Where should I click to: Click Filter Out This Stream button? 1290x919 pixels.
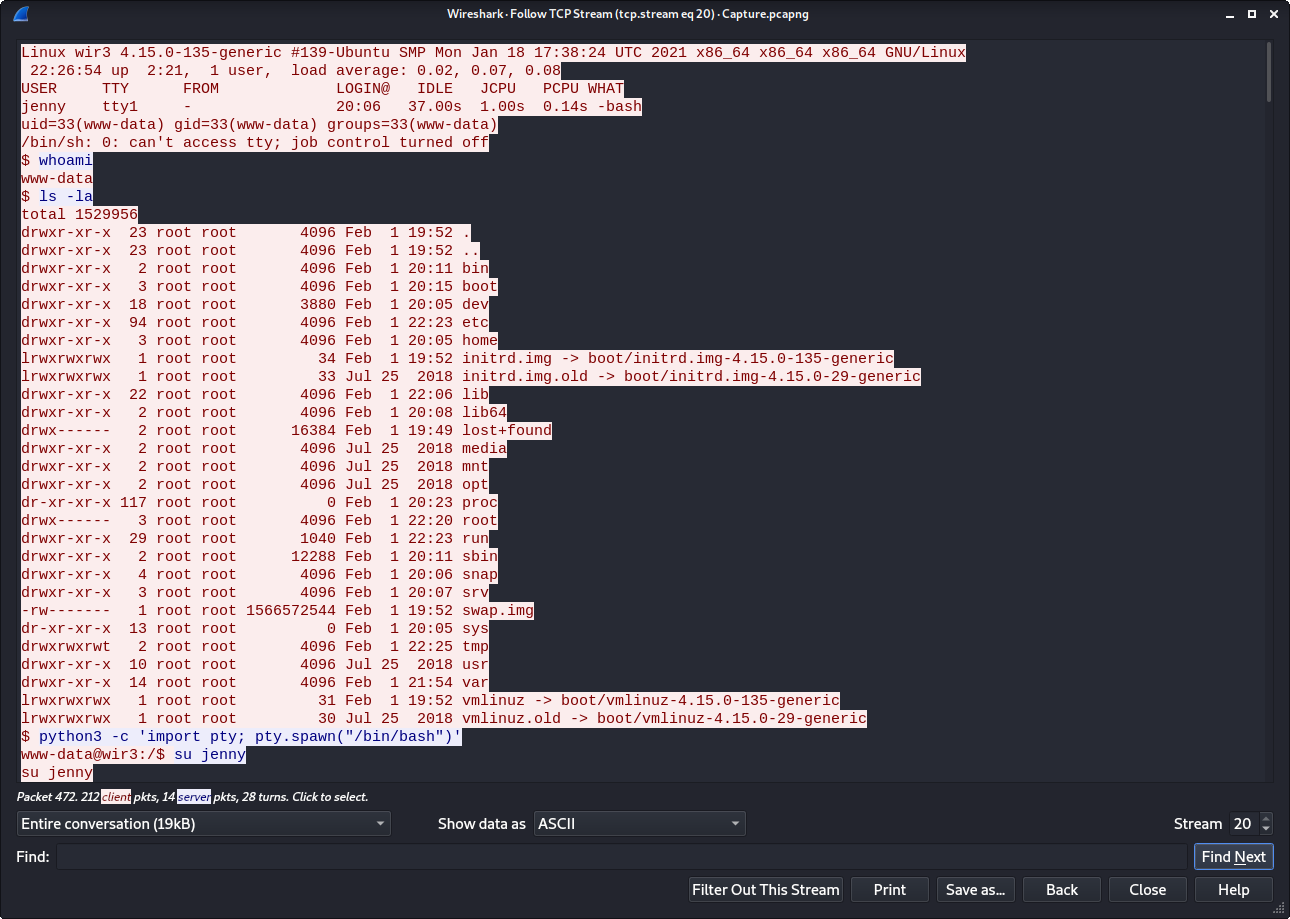[x=766, y=890]
